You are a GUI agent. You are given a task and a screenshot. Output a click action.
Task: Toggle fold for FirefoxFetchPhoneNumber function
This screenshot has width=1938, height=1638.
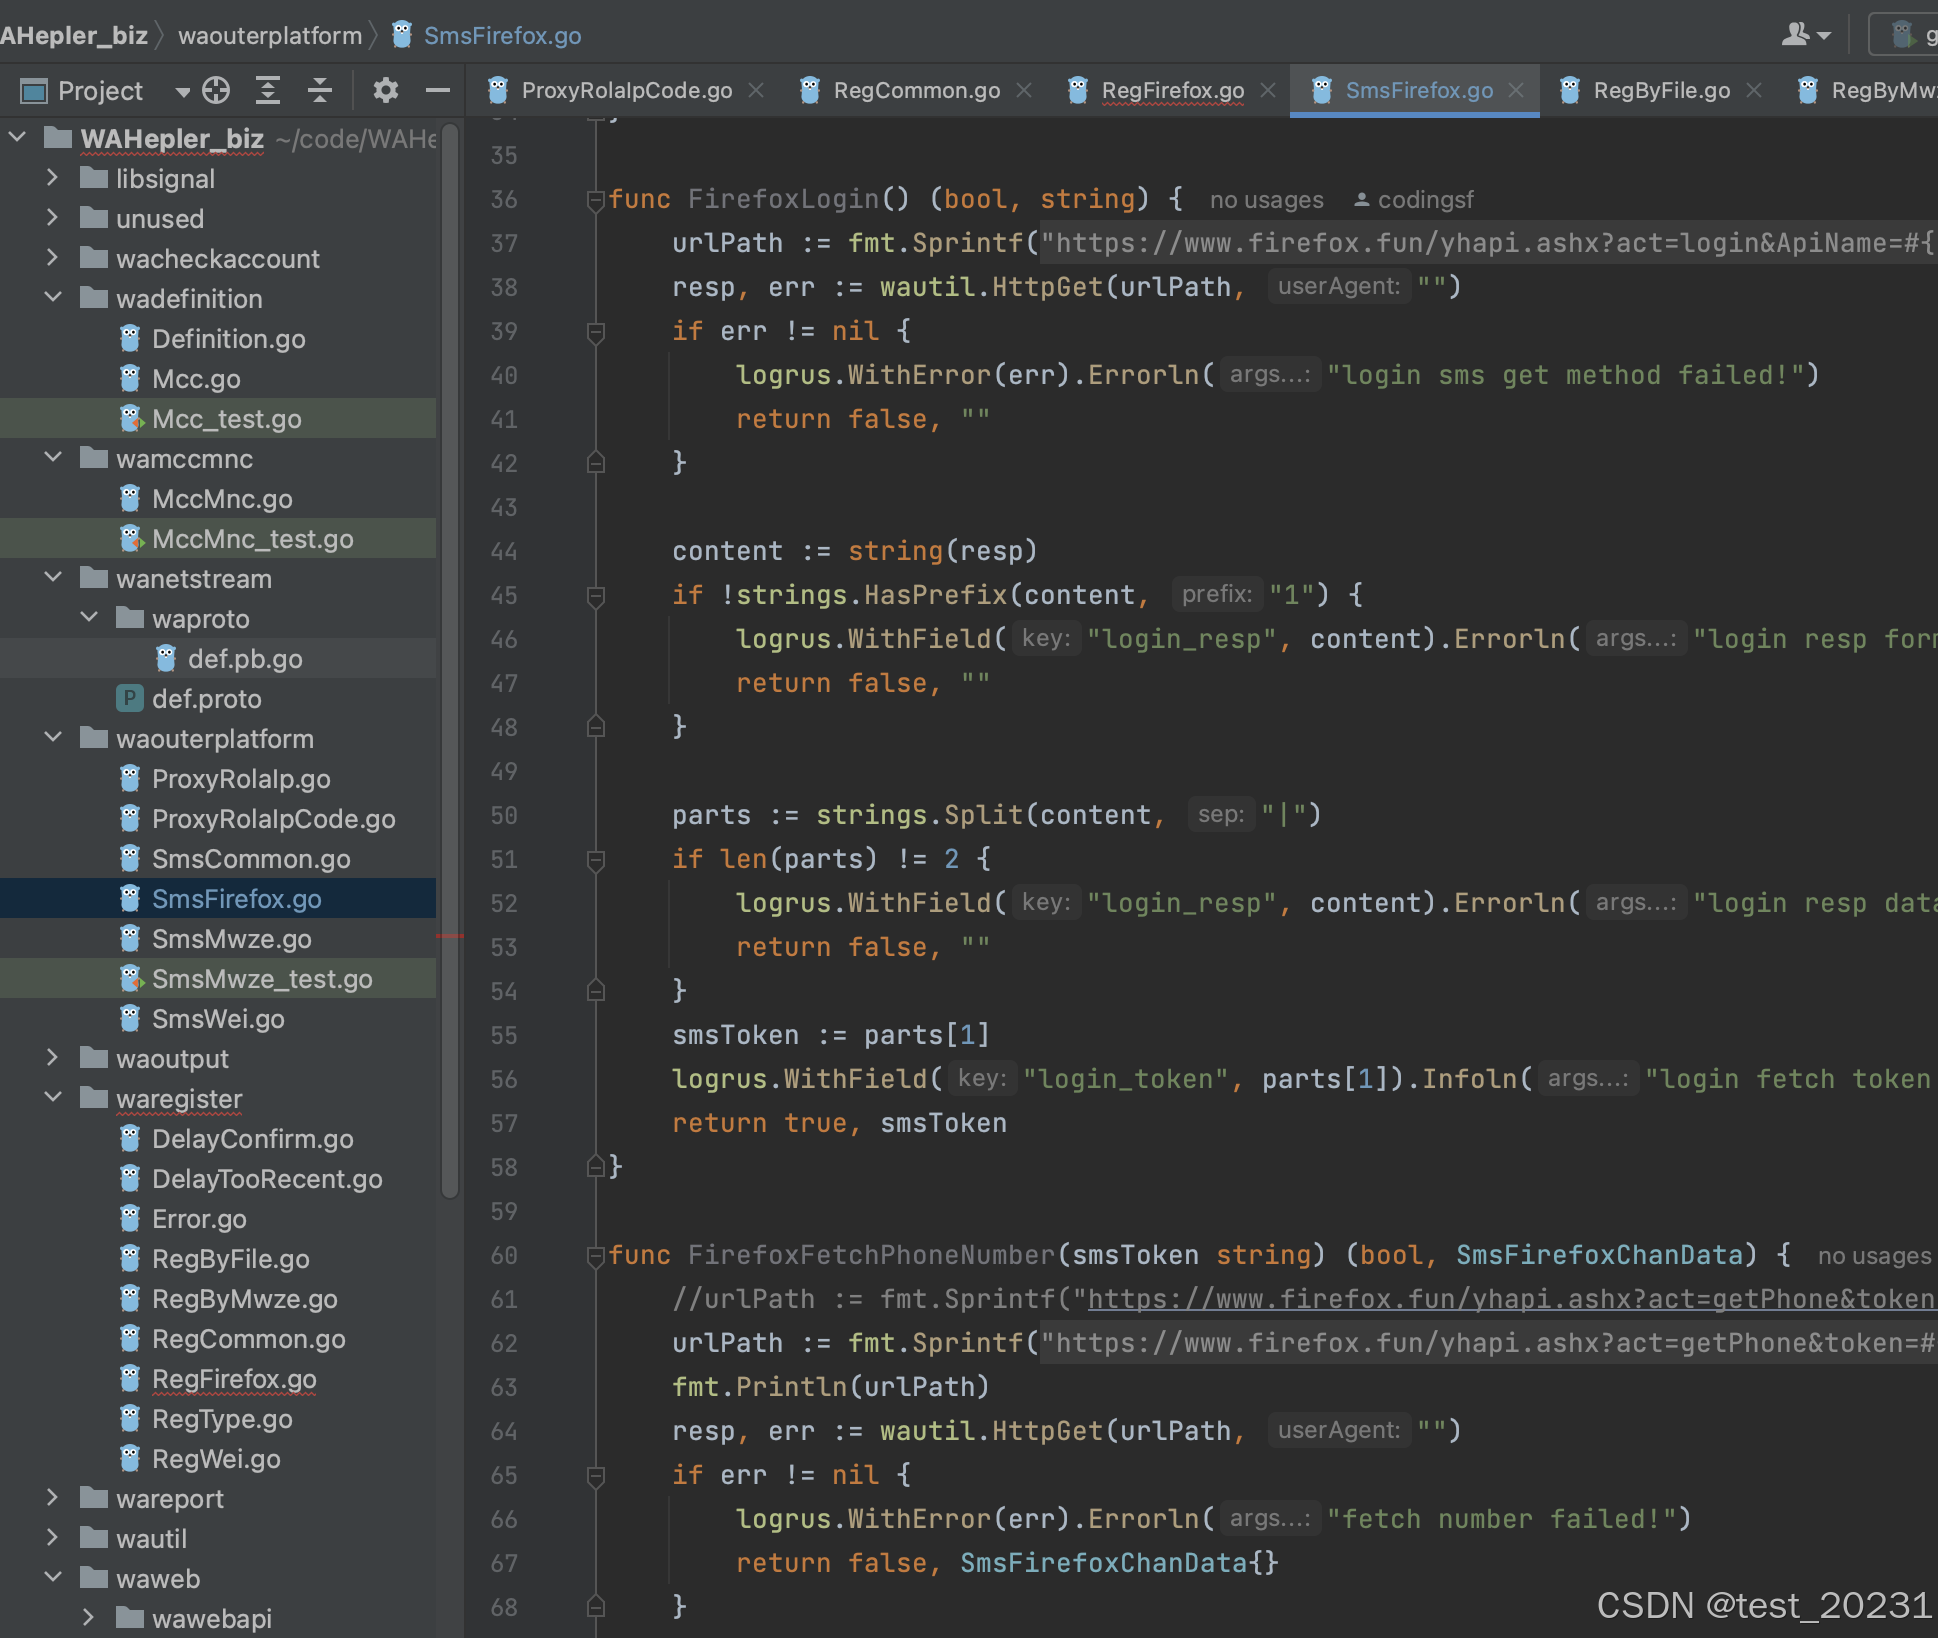[x=595, y=1255]
